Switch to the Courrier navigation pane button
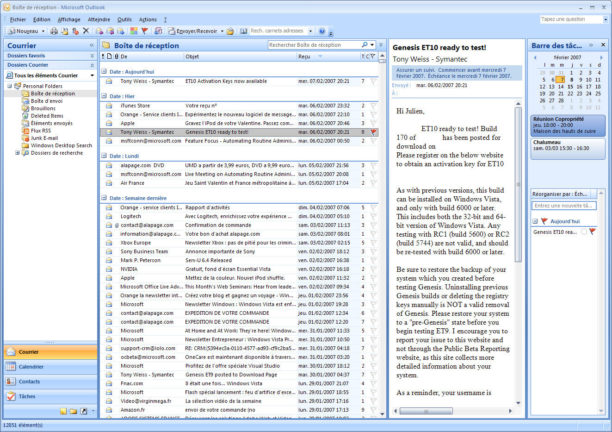Image resolution: width=612 pixels, height=432 pixels. coord(50,352)
